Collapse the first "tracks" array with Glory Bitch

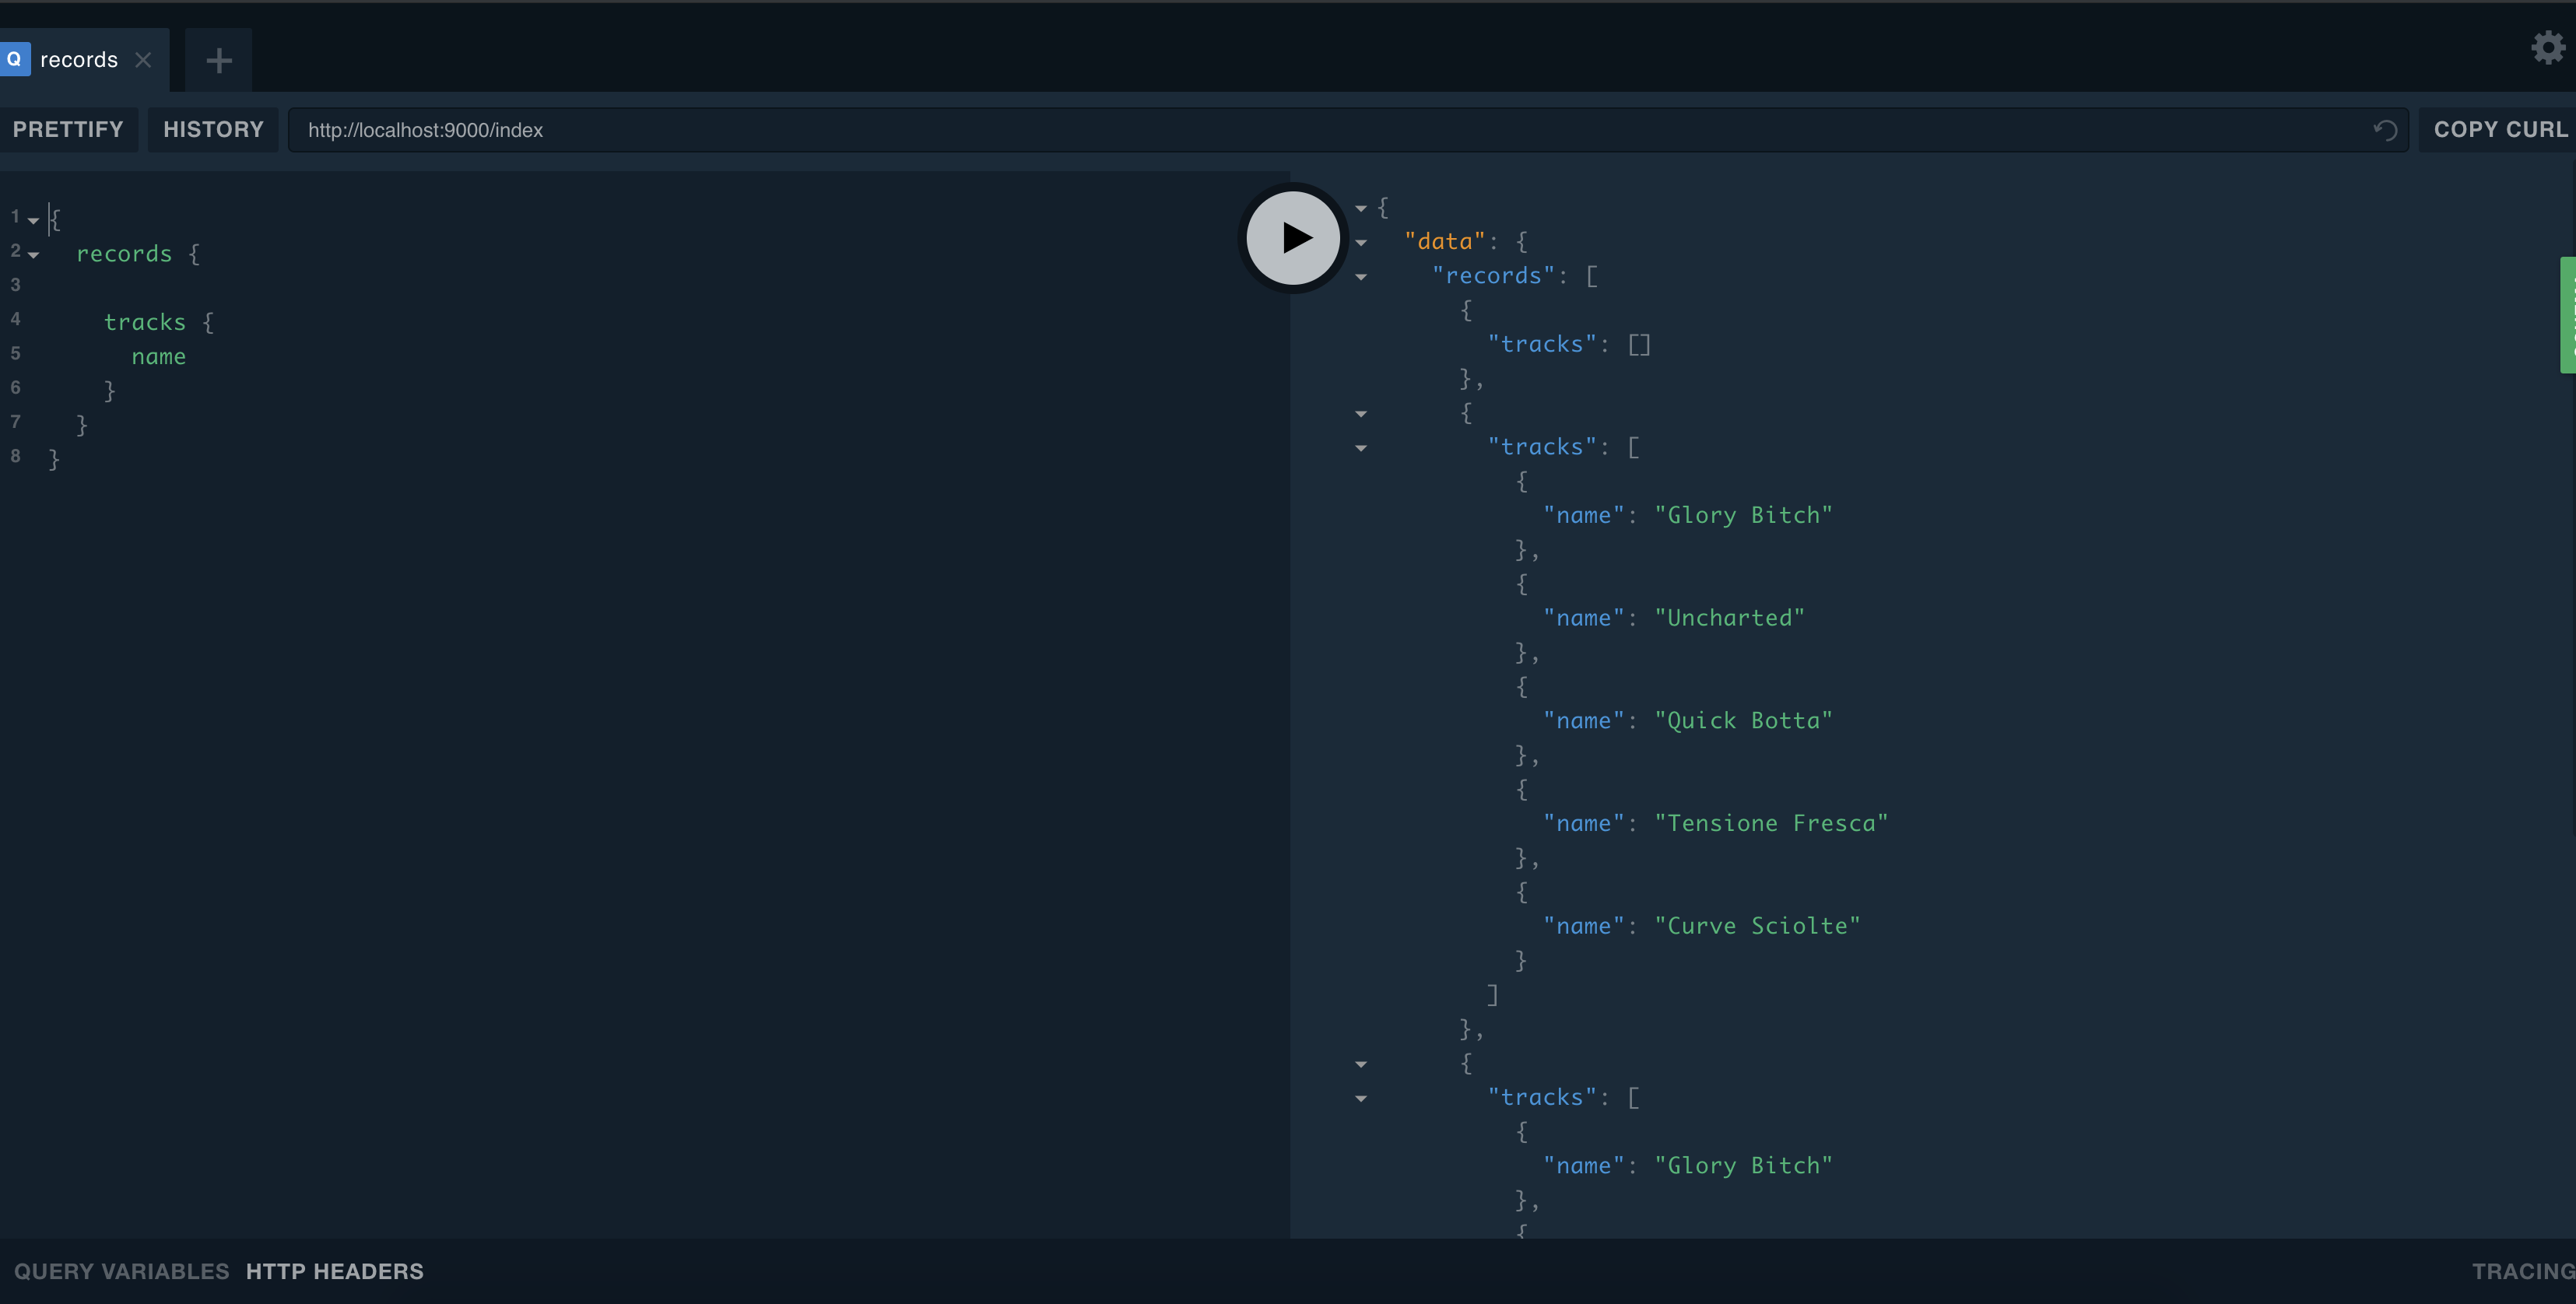point(1361,448)
